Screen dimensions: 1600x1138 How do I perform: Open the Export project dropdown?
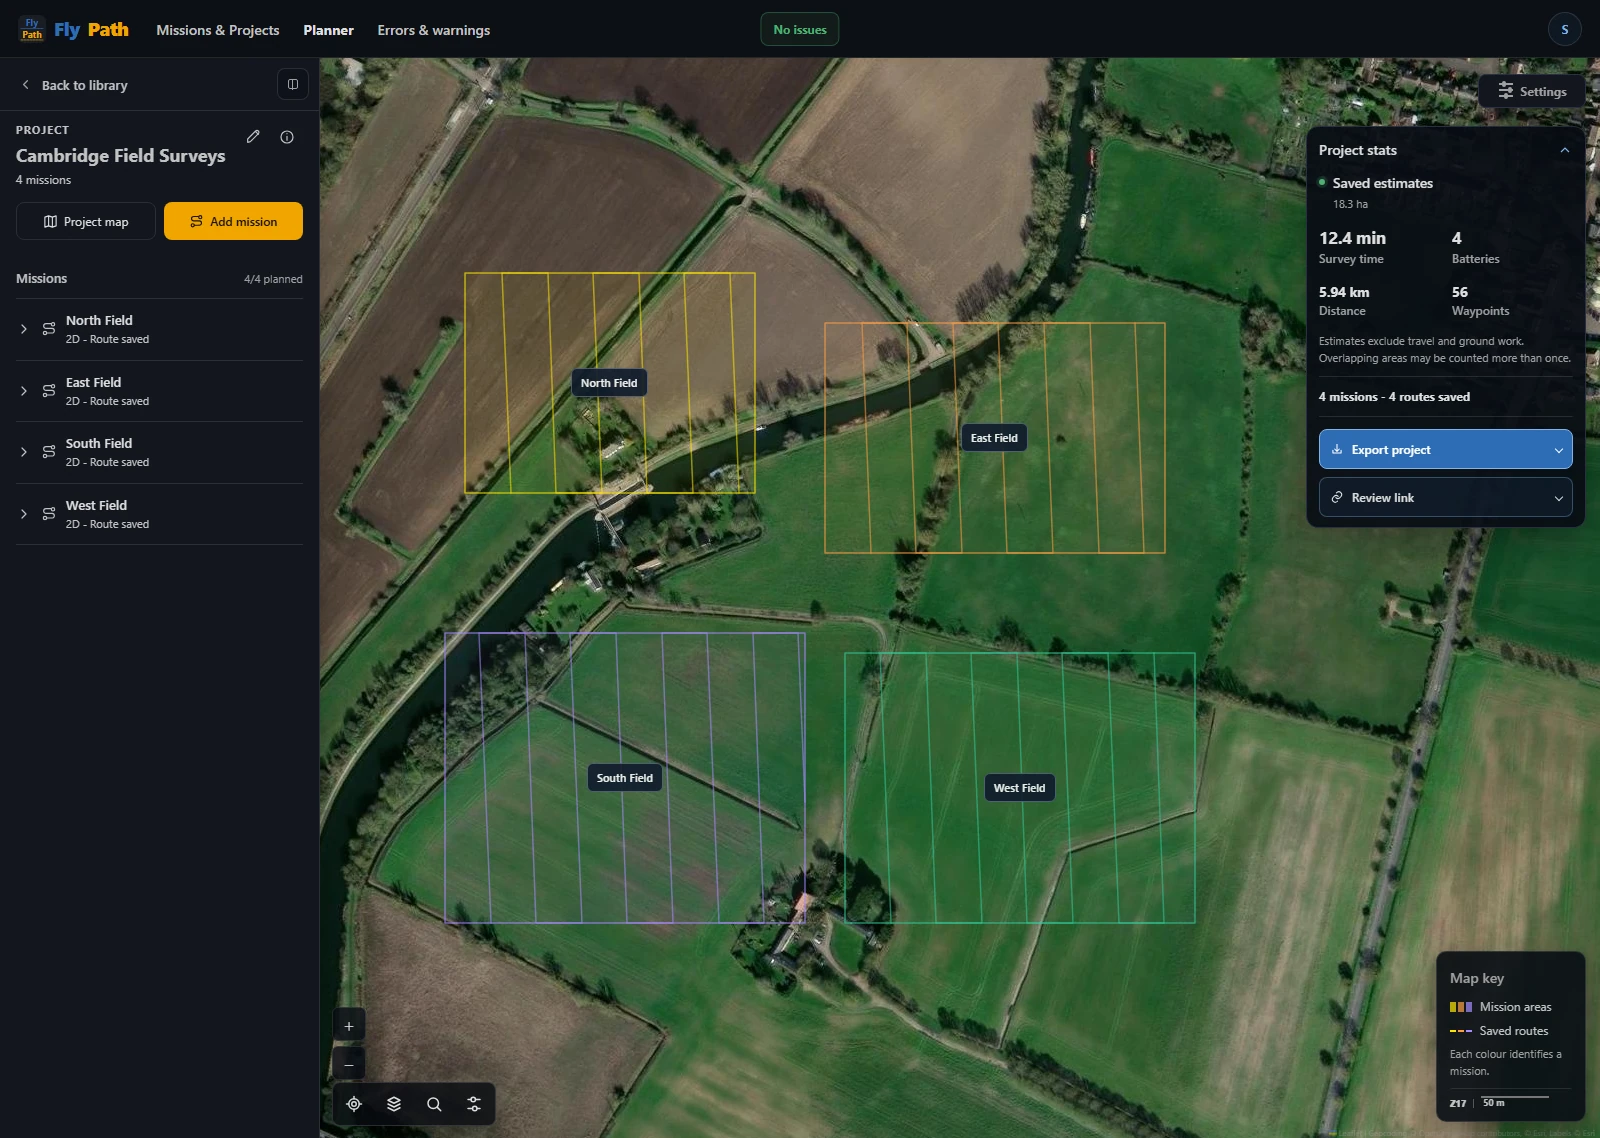tap(1445, 450)
